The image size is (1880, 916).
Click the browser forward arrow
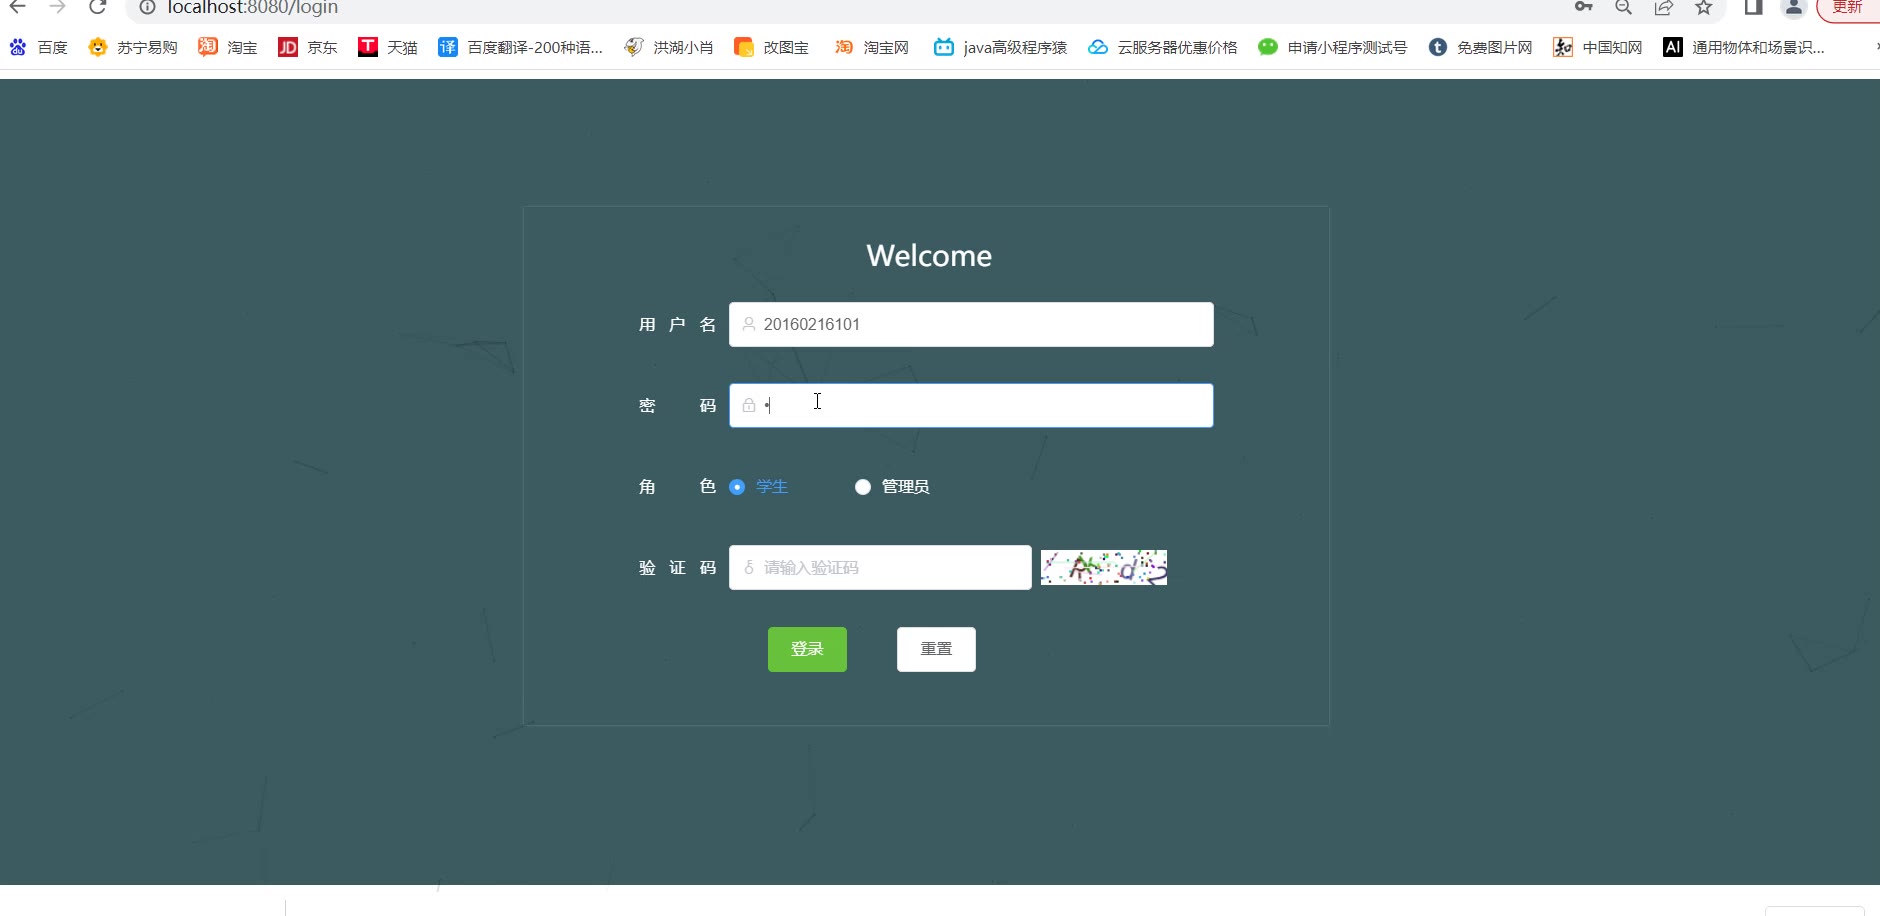[57, 7]
